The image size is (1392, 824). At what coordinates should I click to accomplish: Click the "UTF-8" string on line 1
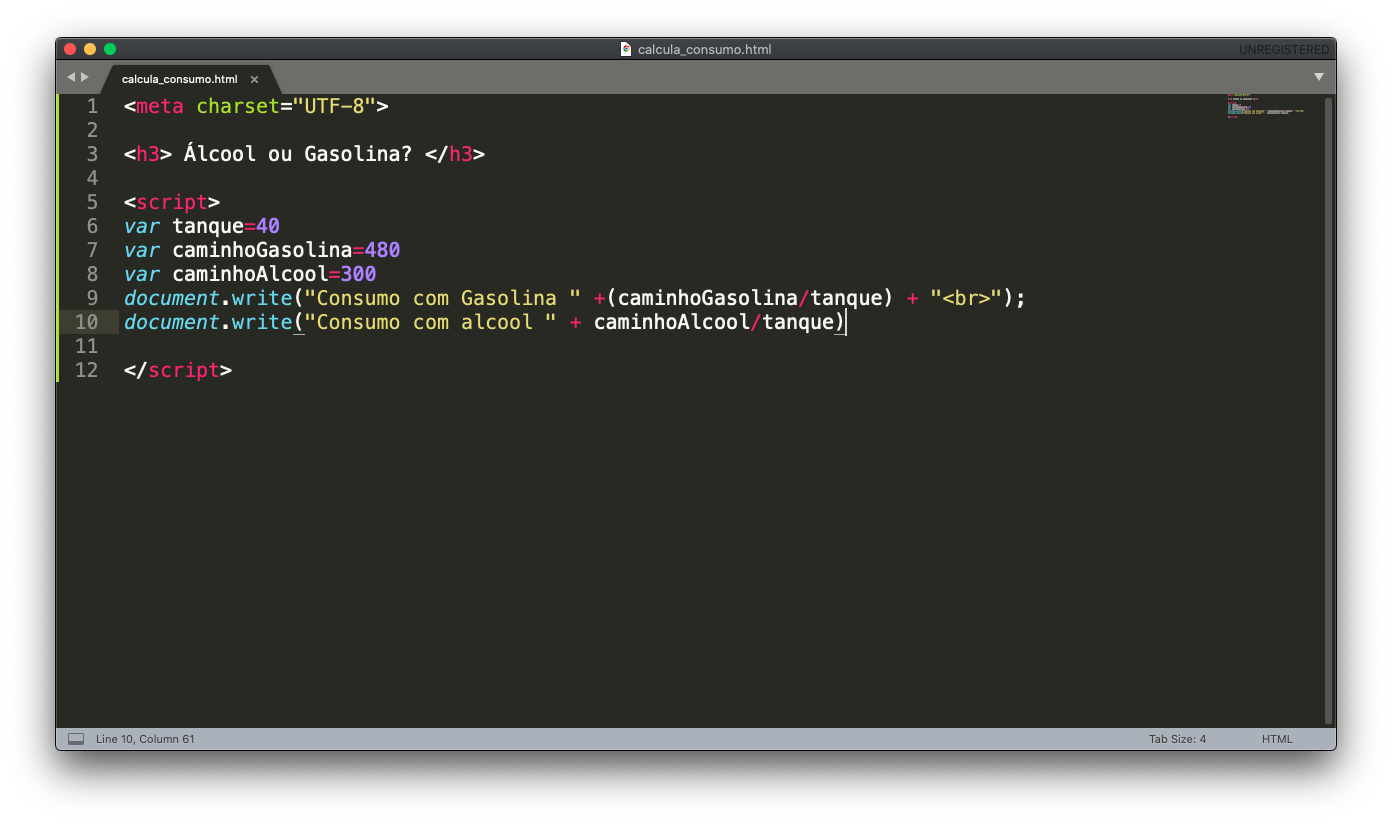click(334, 106)
